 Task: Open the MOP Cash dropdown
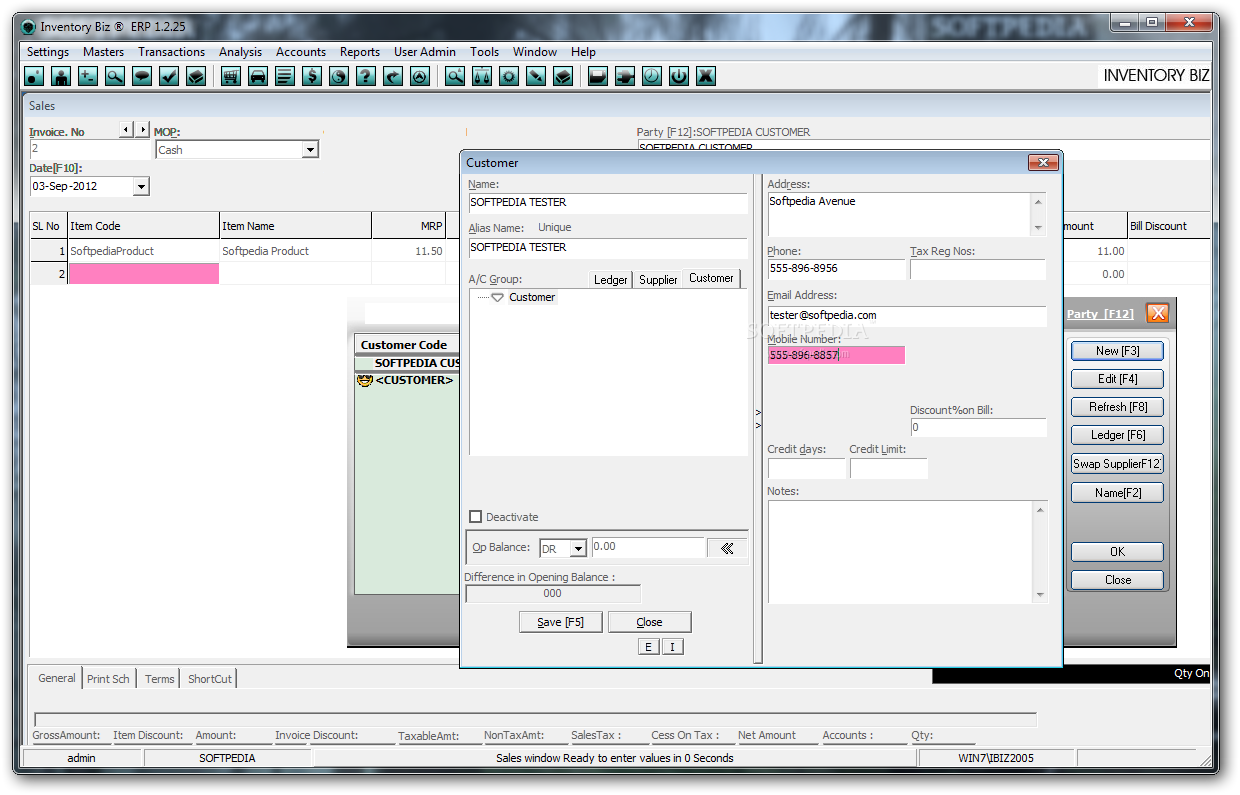click(x=310, y=150)
